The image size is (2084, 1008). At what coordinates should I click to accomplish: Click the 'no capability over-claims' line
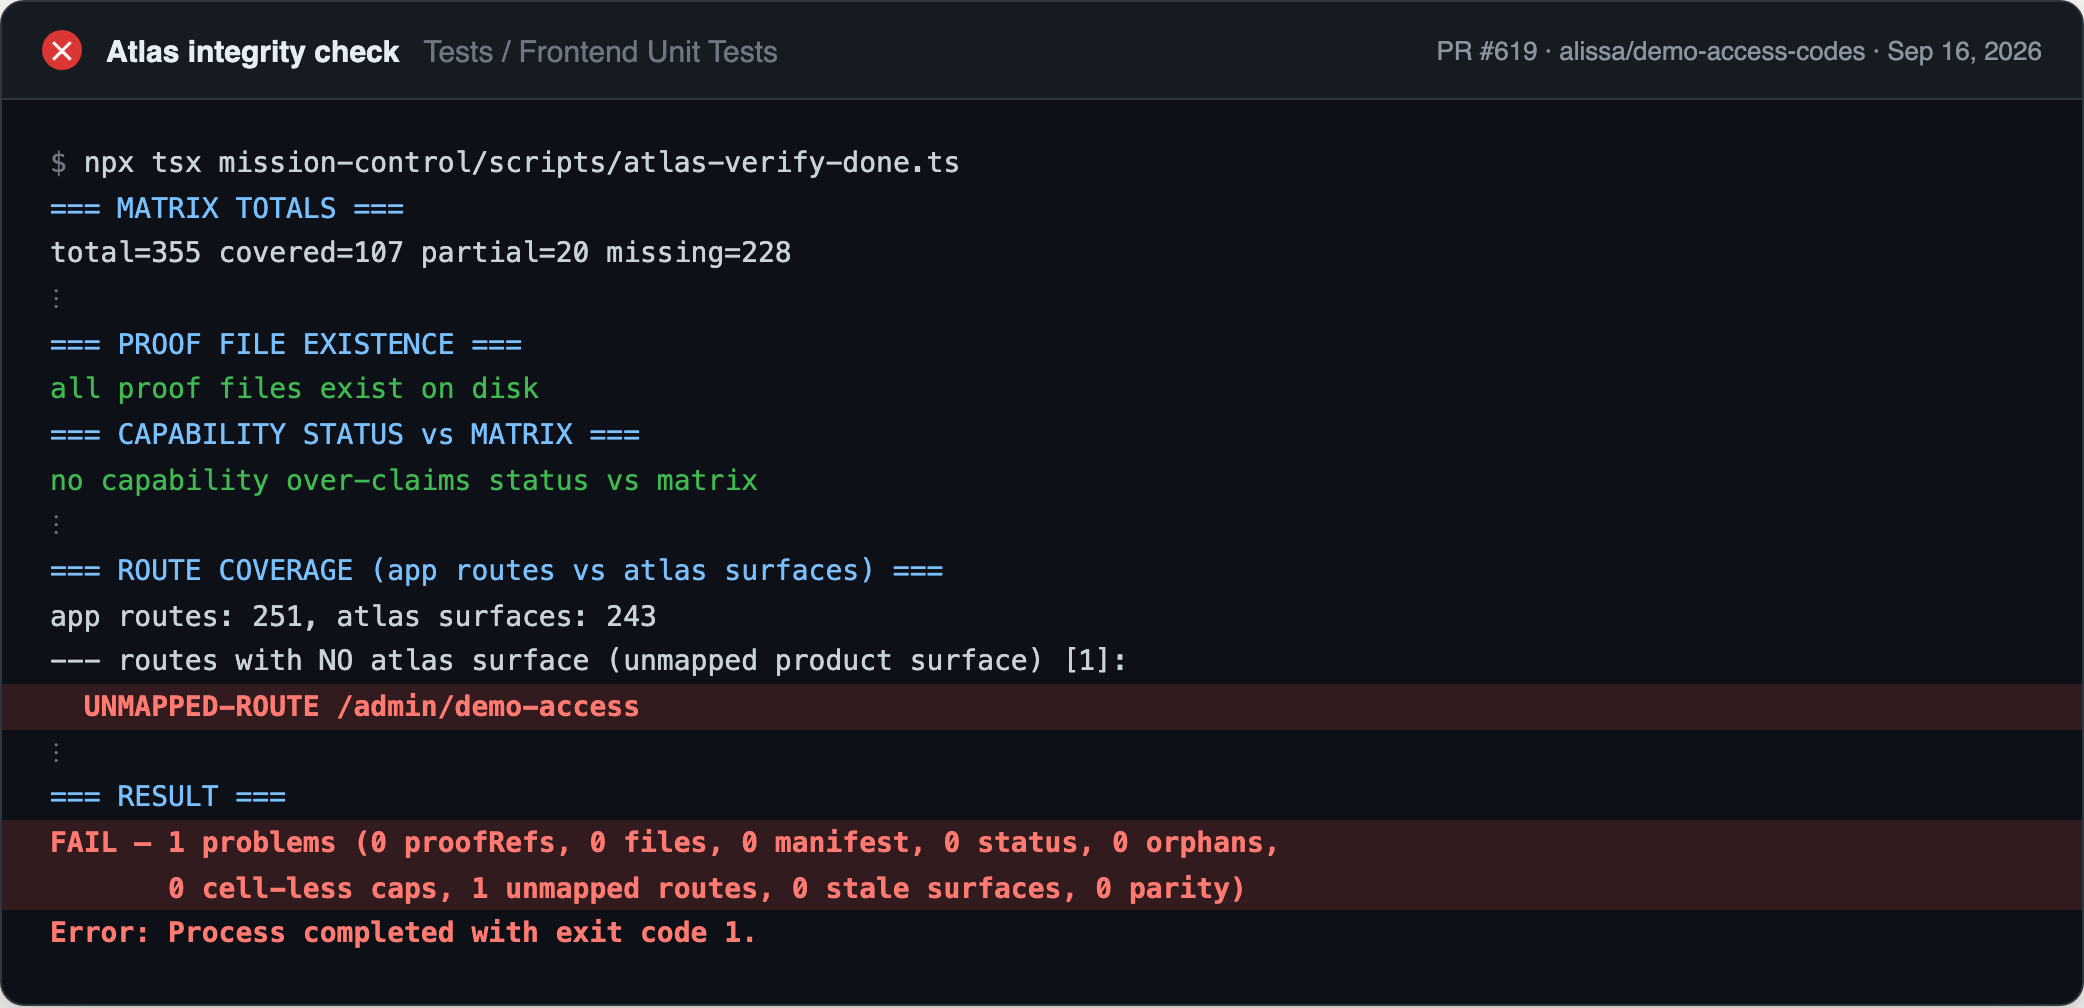(x=404, y=480)
